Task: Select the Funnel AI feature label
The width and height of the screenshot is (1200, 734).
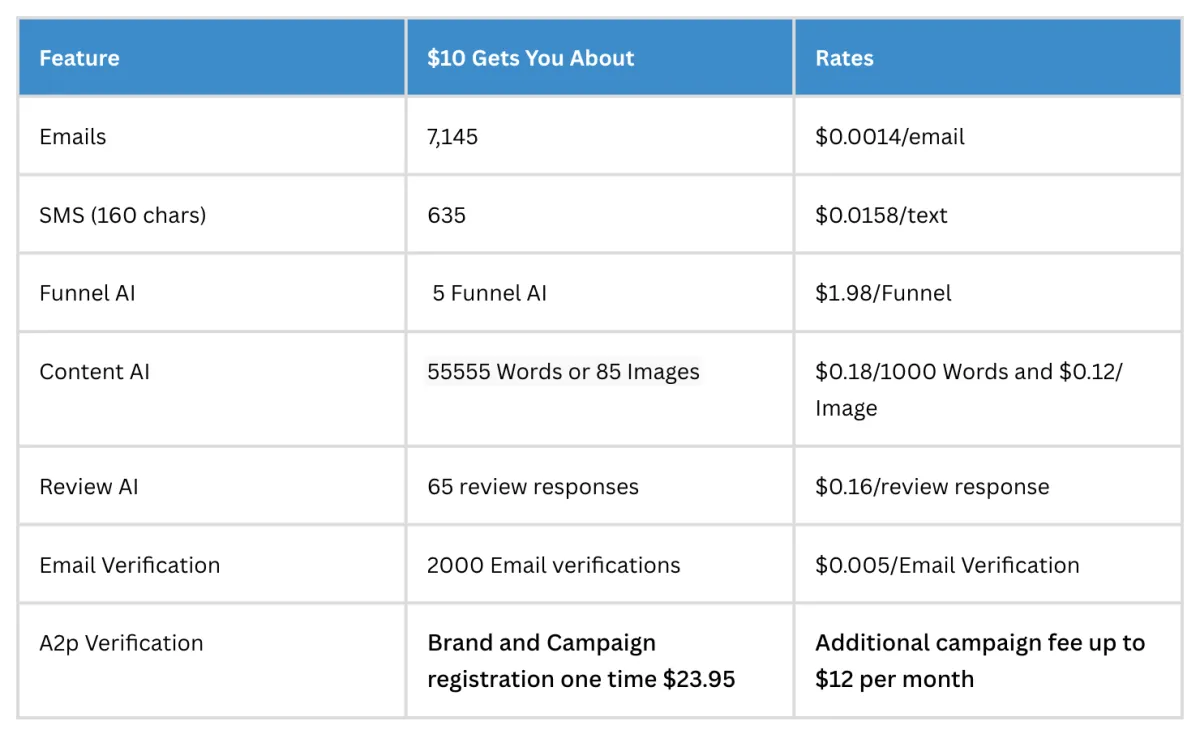Action: tap(87, 293)
